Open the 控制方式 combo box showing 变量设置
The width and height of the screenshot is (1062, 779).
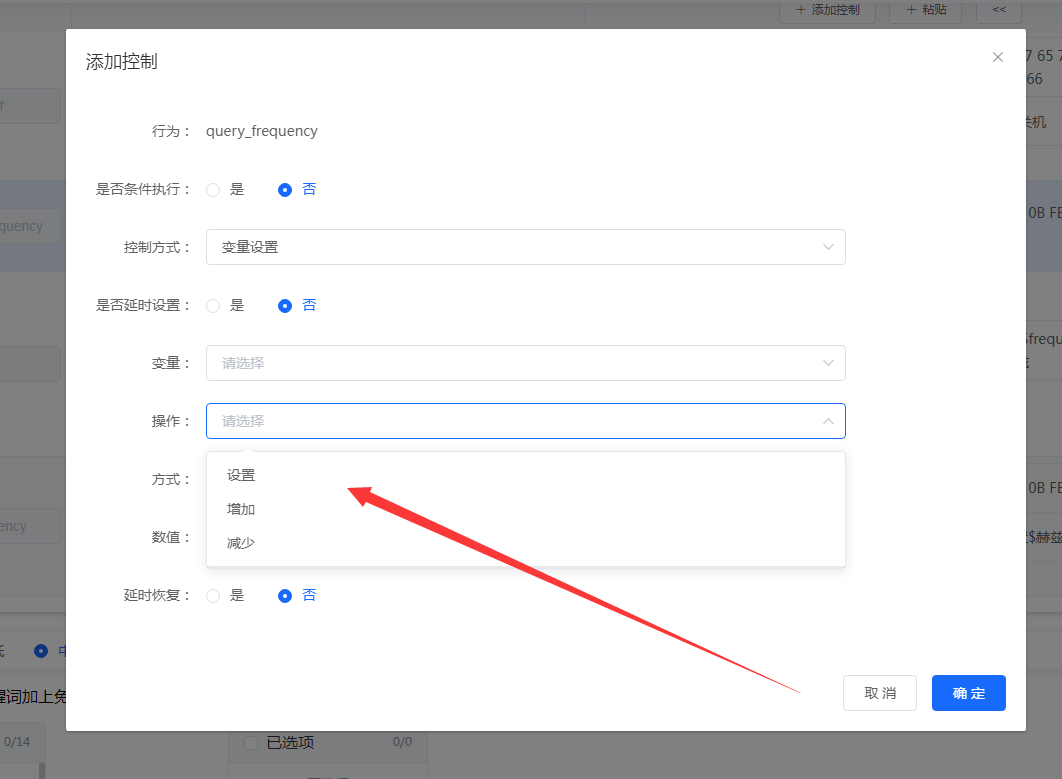click(525, 247)
